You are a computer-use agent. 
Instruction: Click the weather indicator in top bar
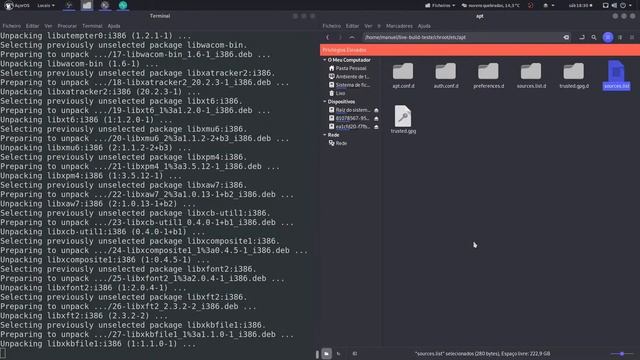coord(491,5)
